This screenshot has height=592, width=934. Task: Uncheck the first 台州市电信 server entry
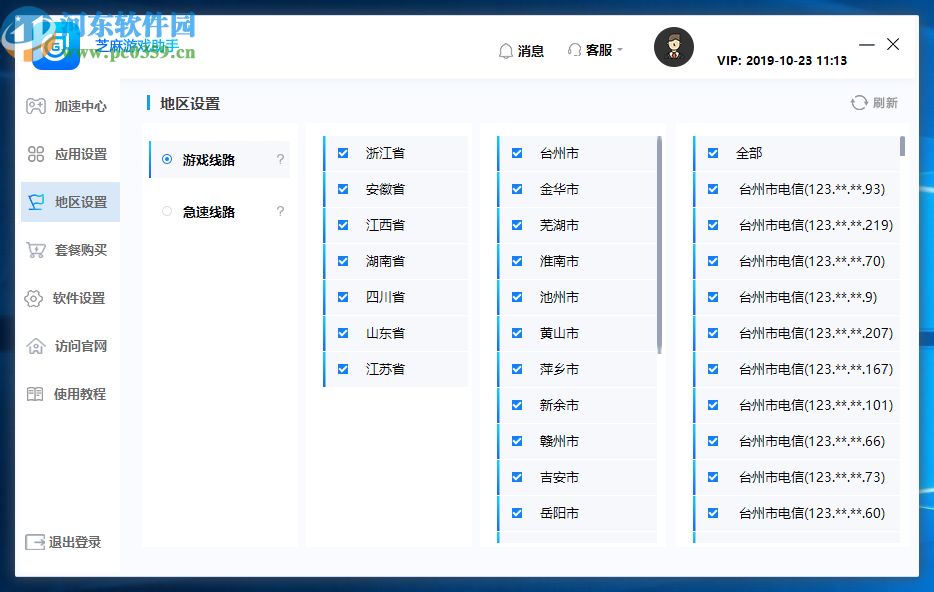click(x=712, y=189)
